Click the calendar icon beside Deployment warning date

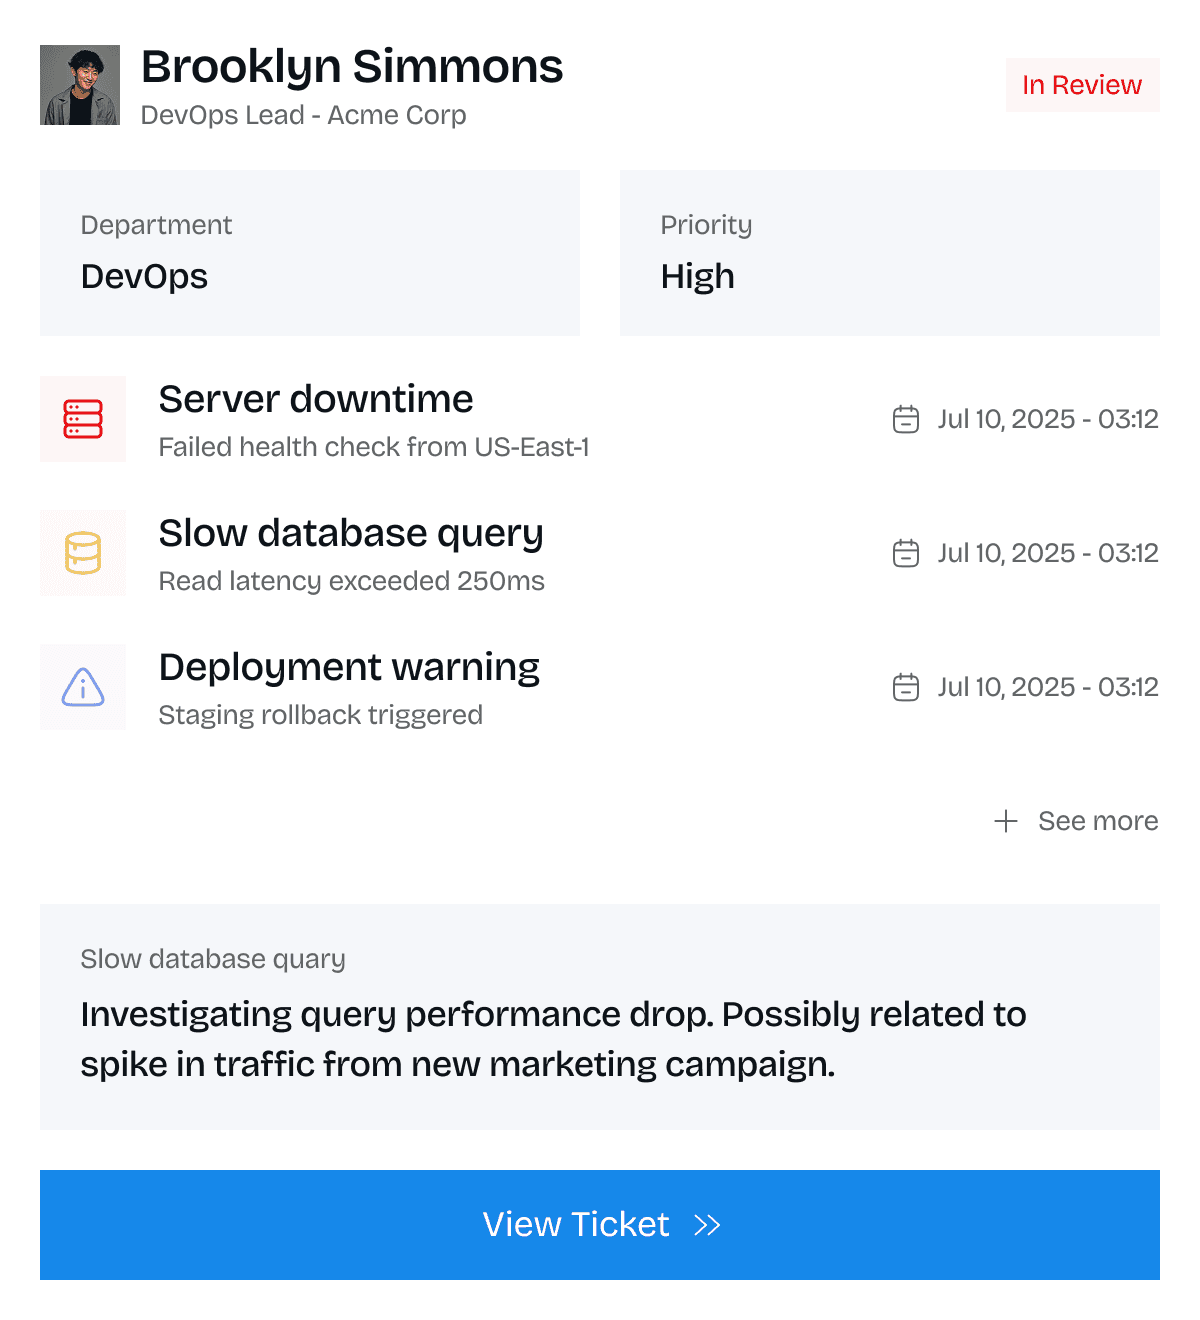(x=905, y=687)
